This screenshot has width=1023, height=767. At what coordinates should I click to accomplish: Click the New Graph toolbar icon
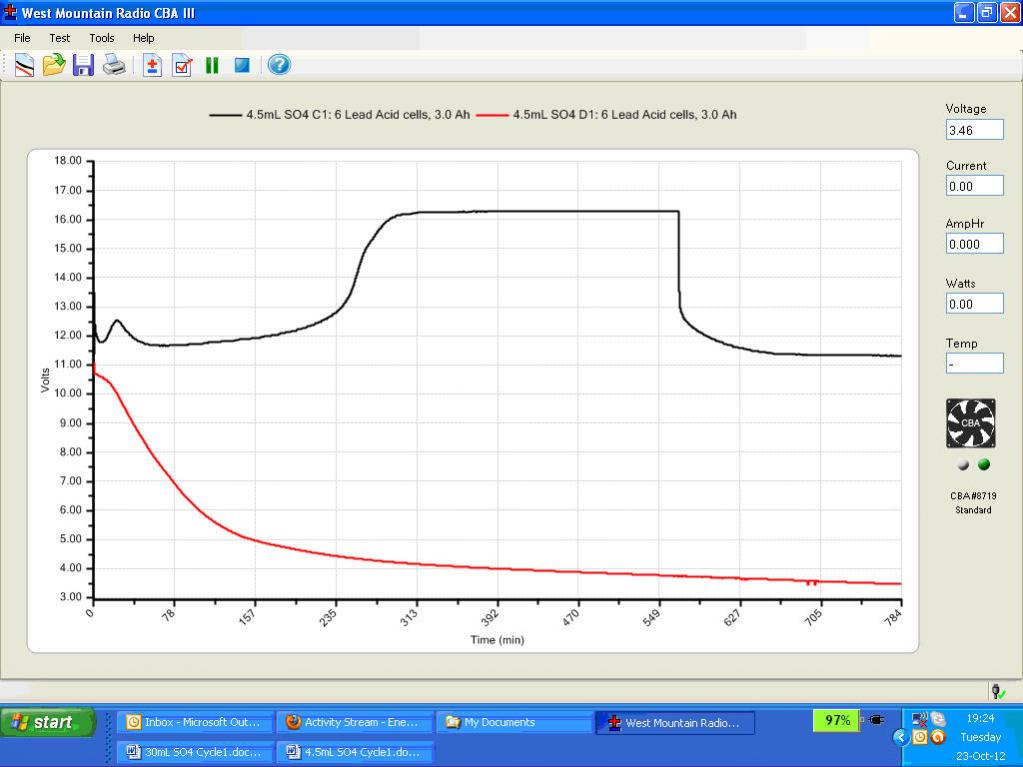24,65
